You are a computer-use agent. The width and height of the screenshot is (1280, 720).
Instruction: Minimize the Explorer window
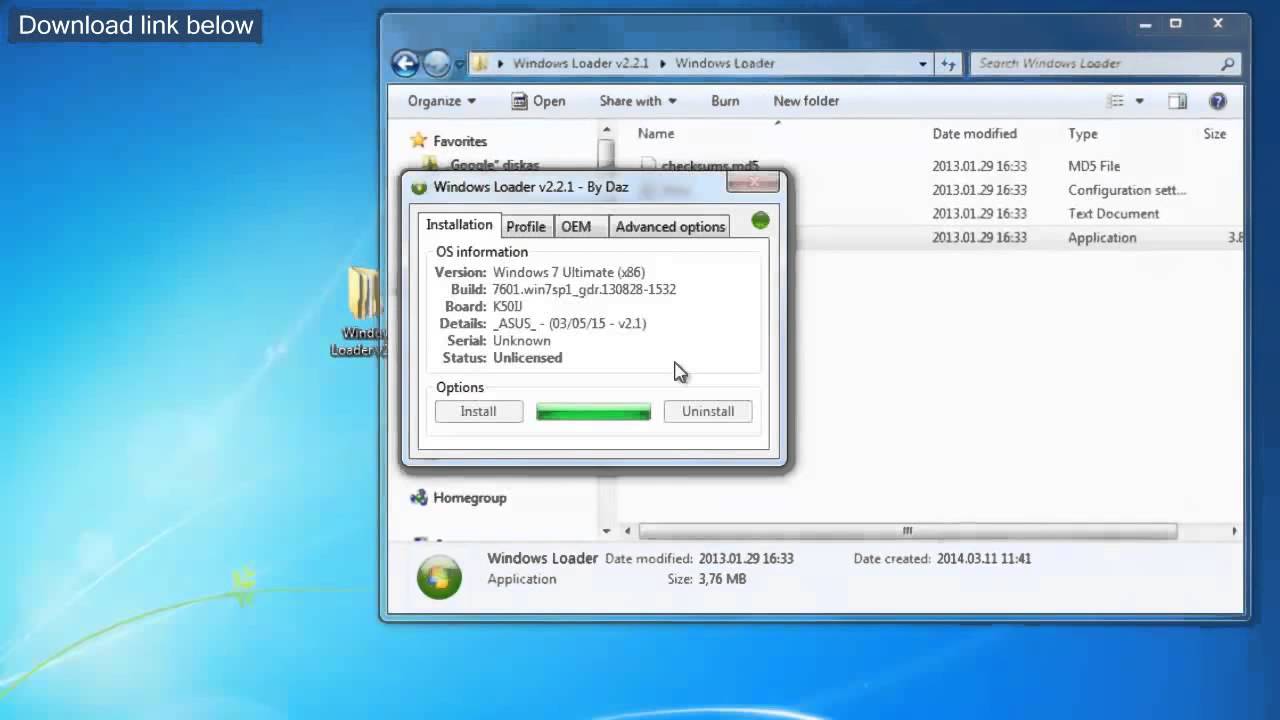pyautogui.click(x=1146, y=23)
